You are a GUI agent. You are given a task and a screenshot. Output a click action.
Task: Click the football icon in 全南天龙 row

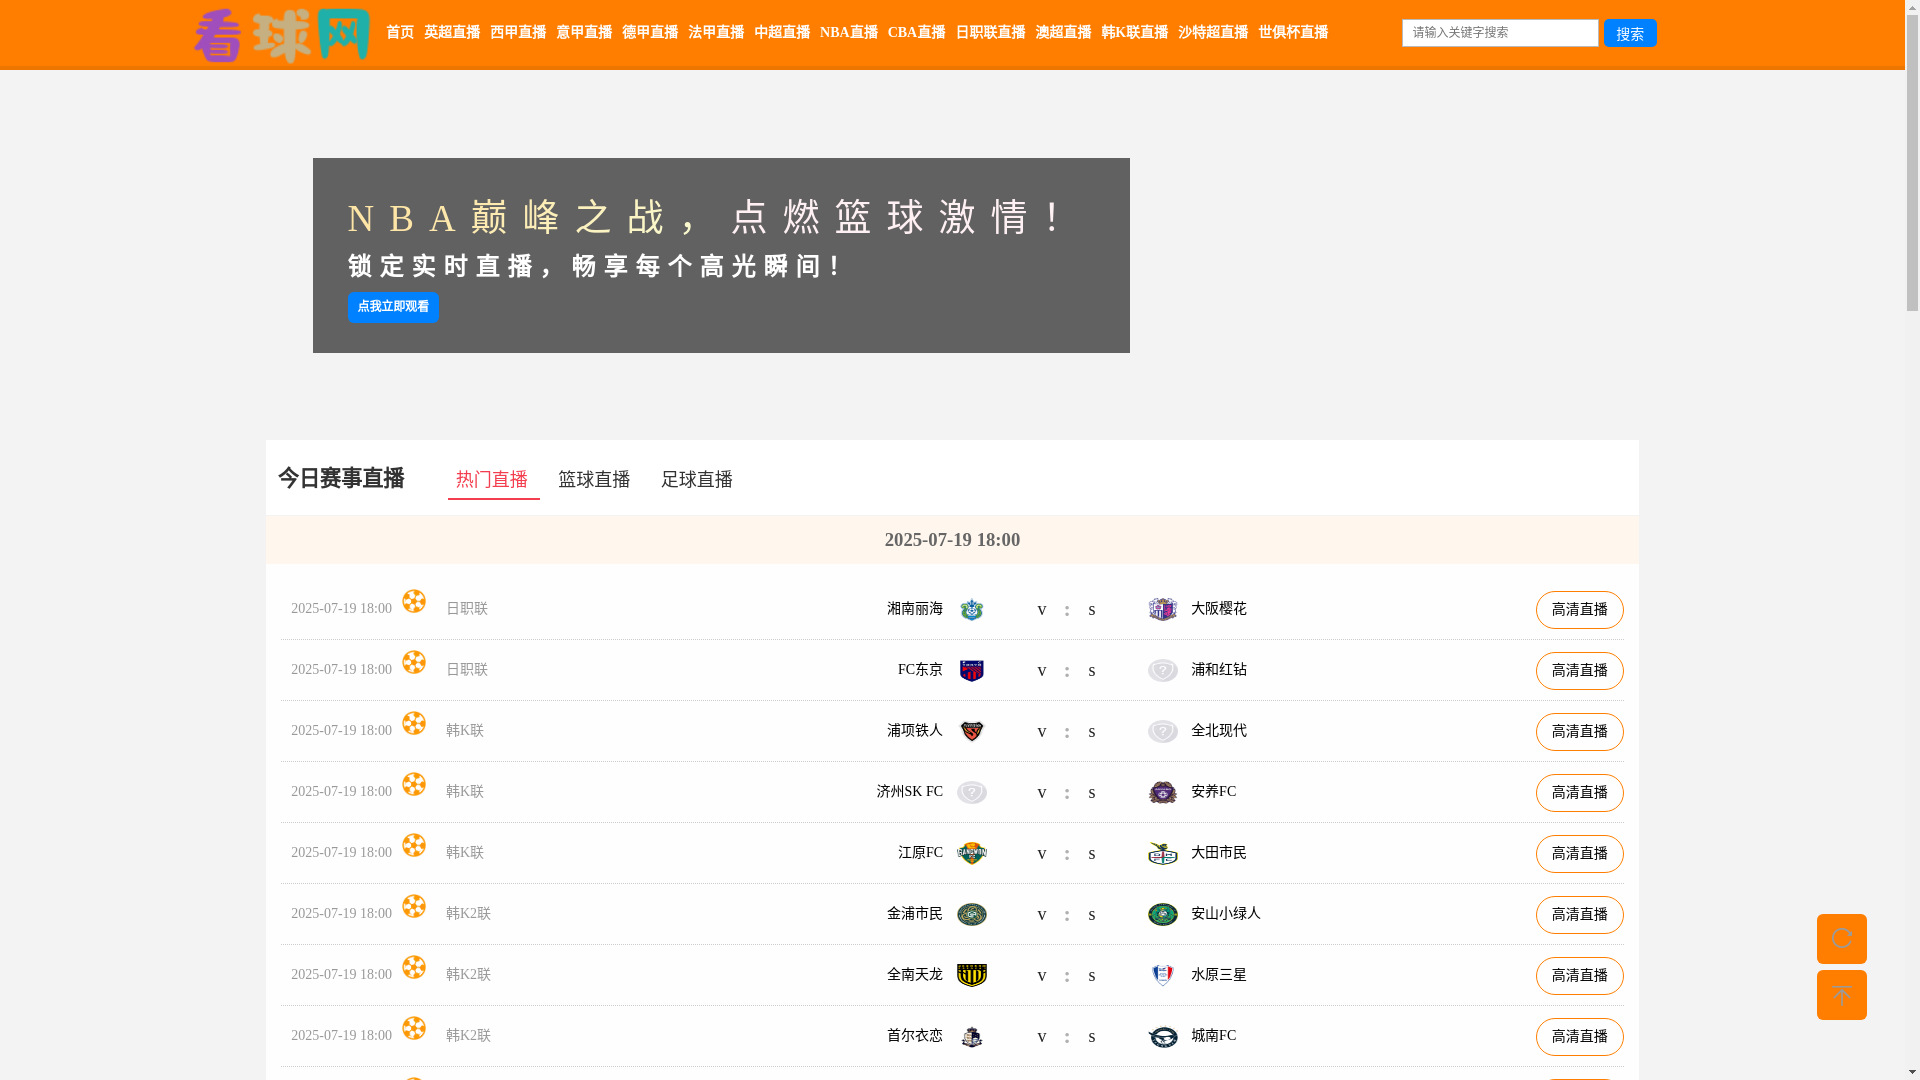(x=414, y=967)
